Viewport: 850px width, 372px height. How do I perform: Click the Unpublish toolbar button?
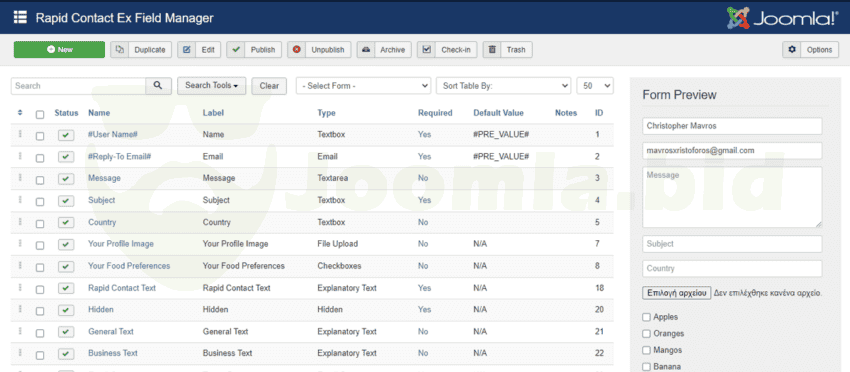click(x=319, y=49)
